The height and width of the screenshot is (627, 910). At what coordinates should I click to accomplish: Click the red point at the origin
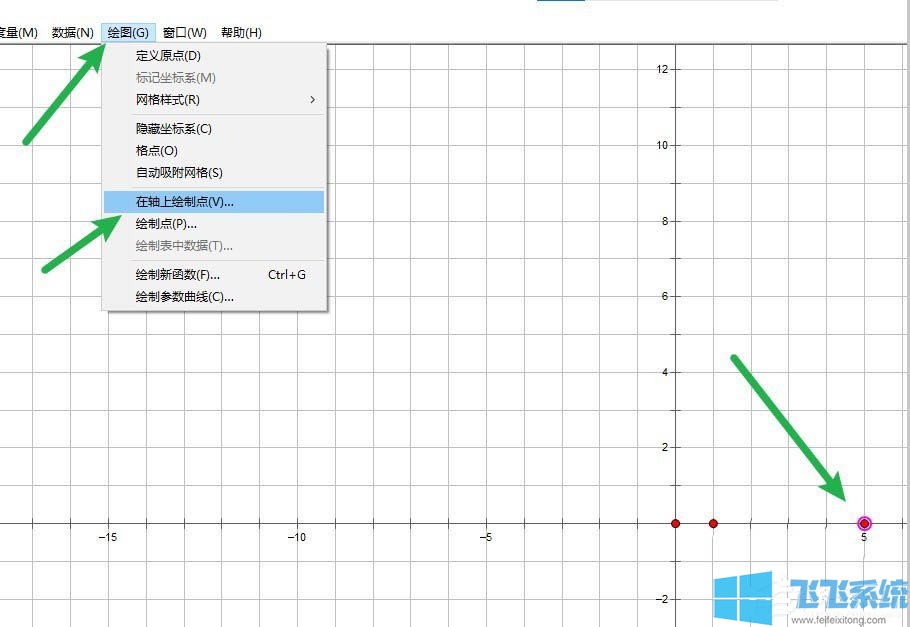[676, 523]
